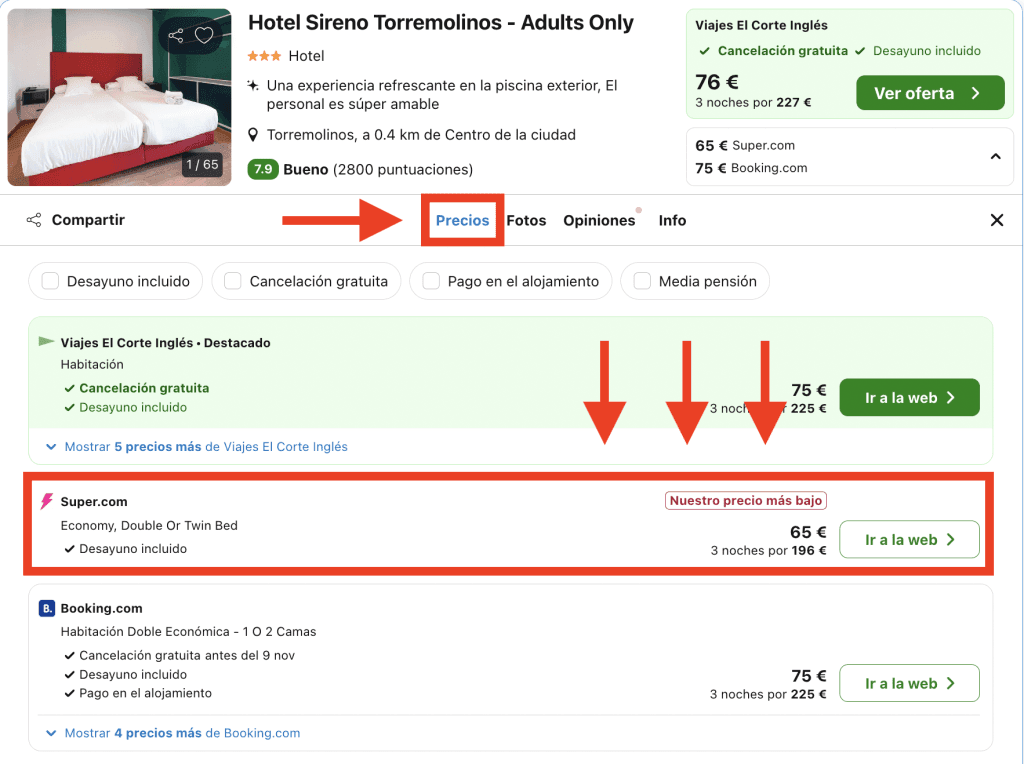This screenshot has width=1024, height=764.
Task: Go to Super.com website offer button
Action: 909,540
